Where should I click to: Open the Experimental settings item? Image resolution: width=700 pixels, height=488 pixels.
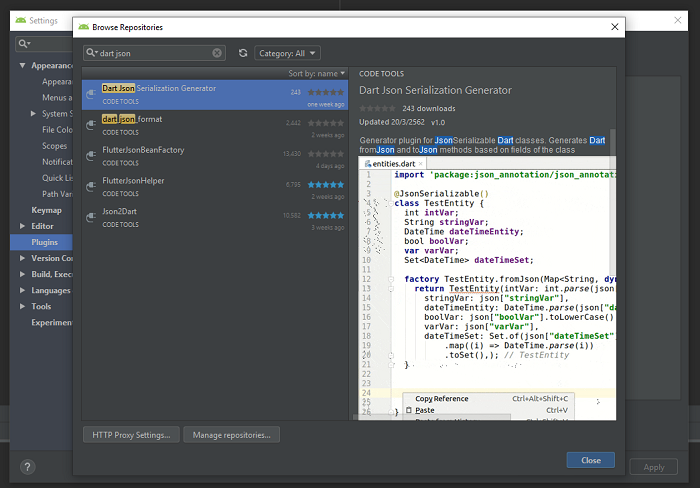point(52,322)
